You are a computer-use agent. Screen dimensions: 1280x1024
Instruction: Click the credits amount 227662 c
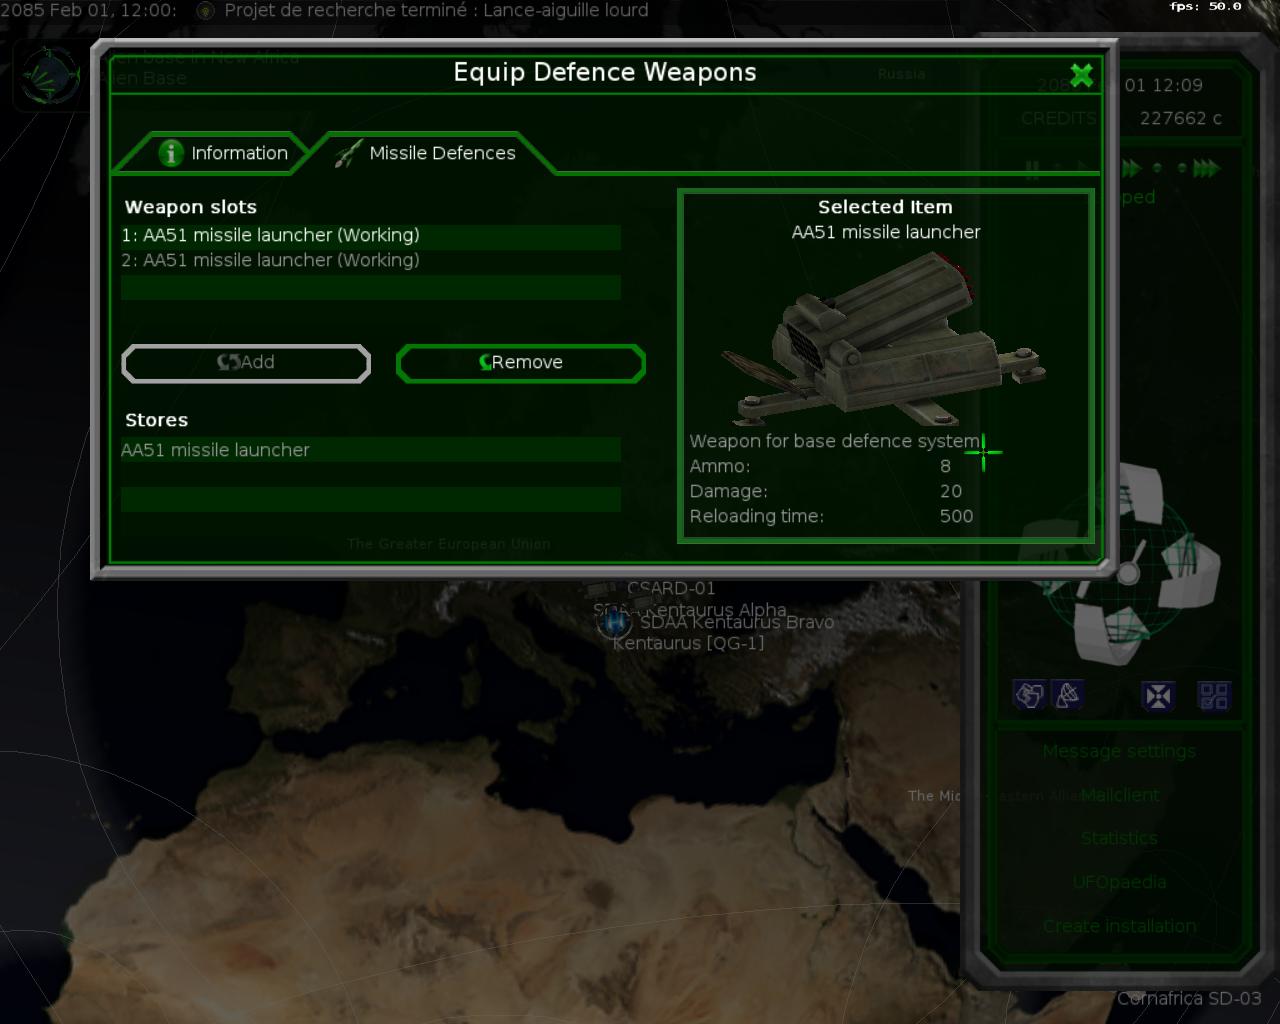1181,118
